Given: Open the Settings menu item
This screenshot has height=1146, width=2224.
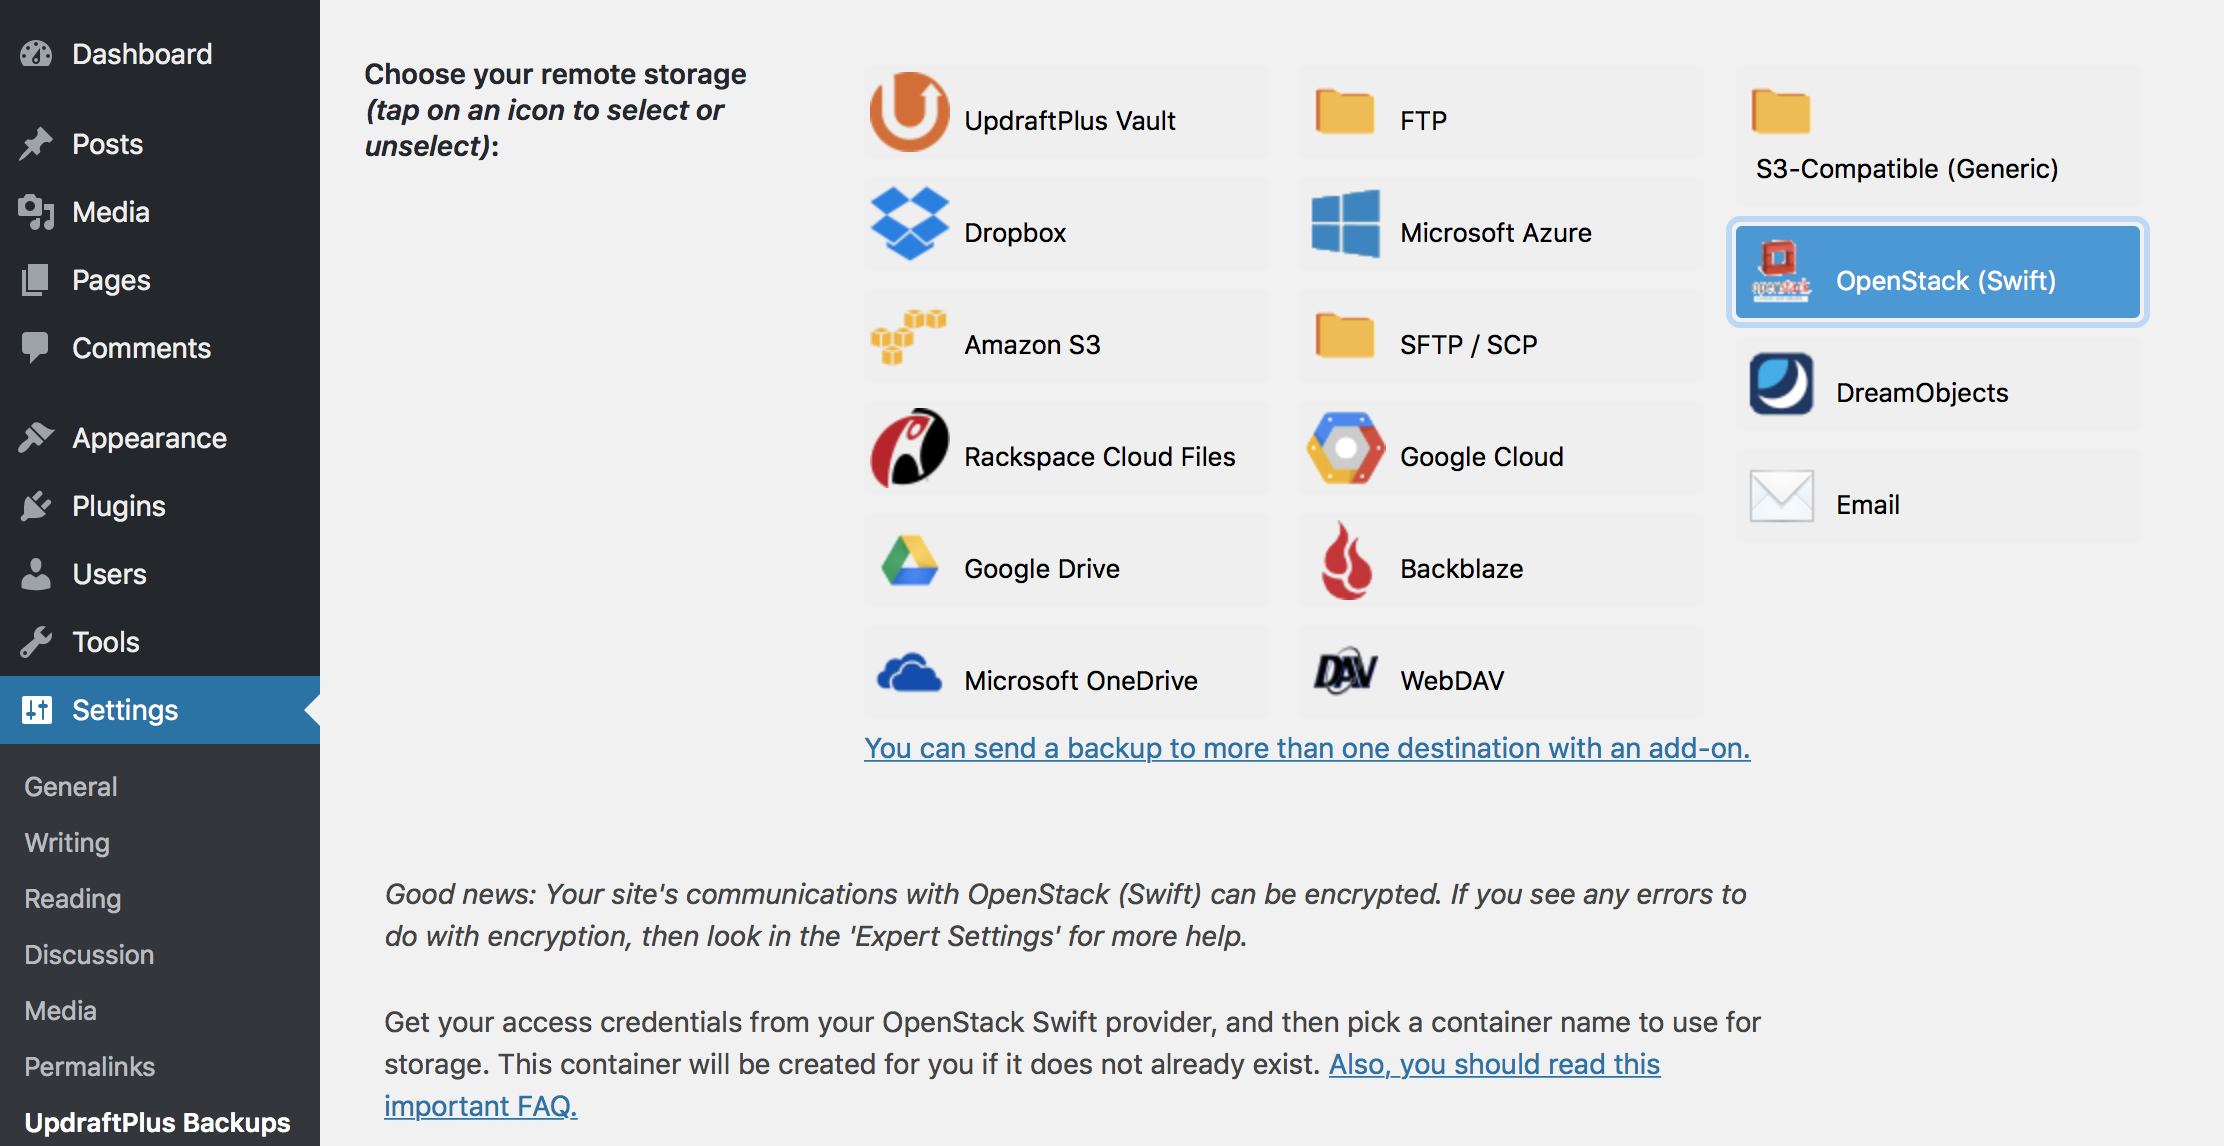Looking at the screenshot, I should click(x=160, y=710).
